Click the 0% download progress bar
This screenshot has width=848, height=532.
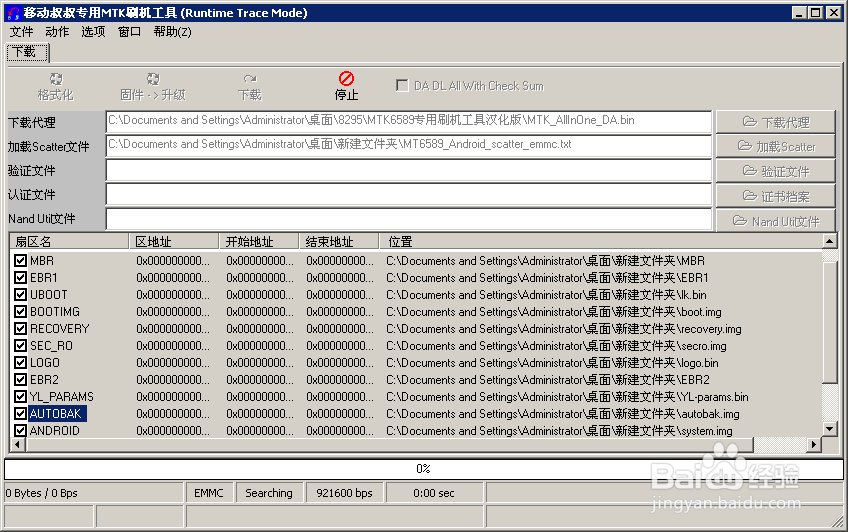423,469
